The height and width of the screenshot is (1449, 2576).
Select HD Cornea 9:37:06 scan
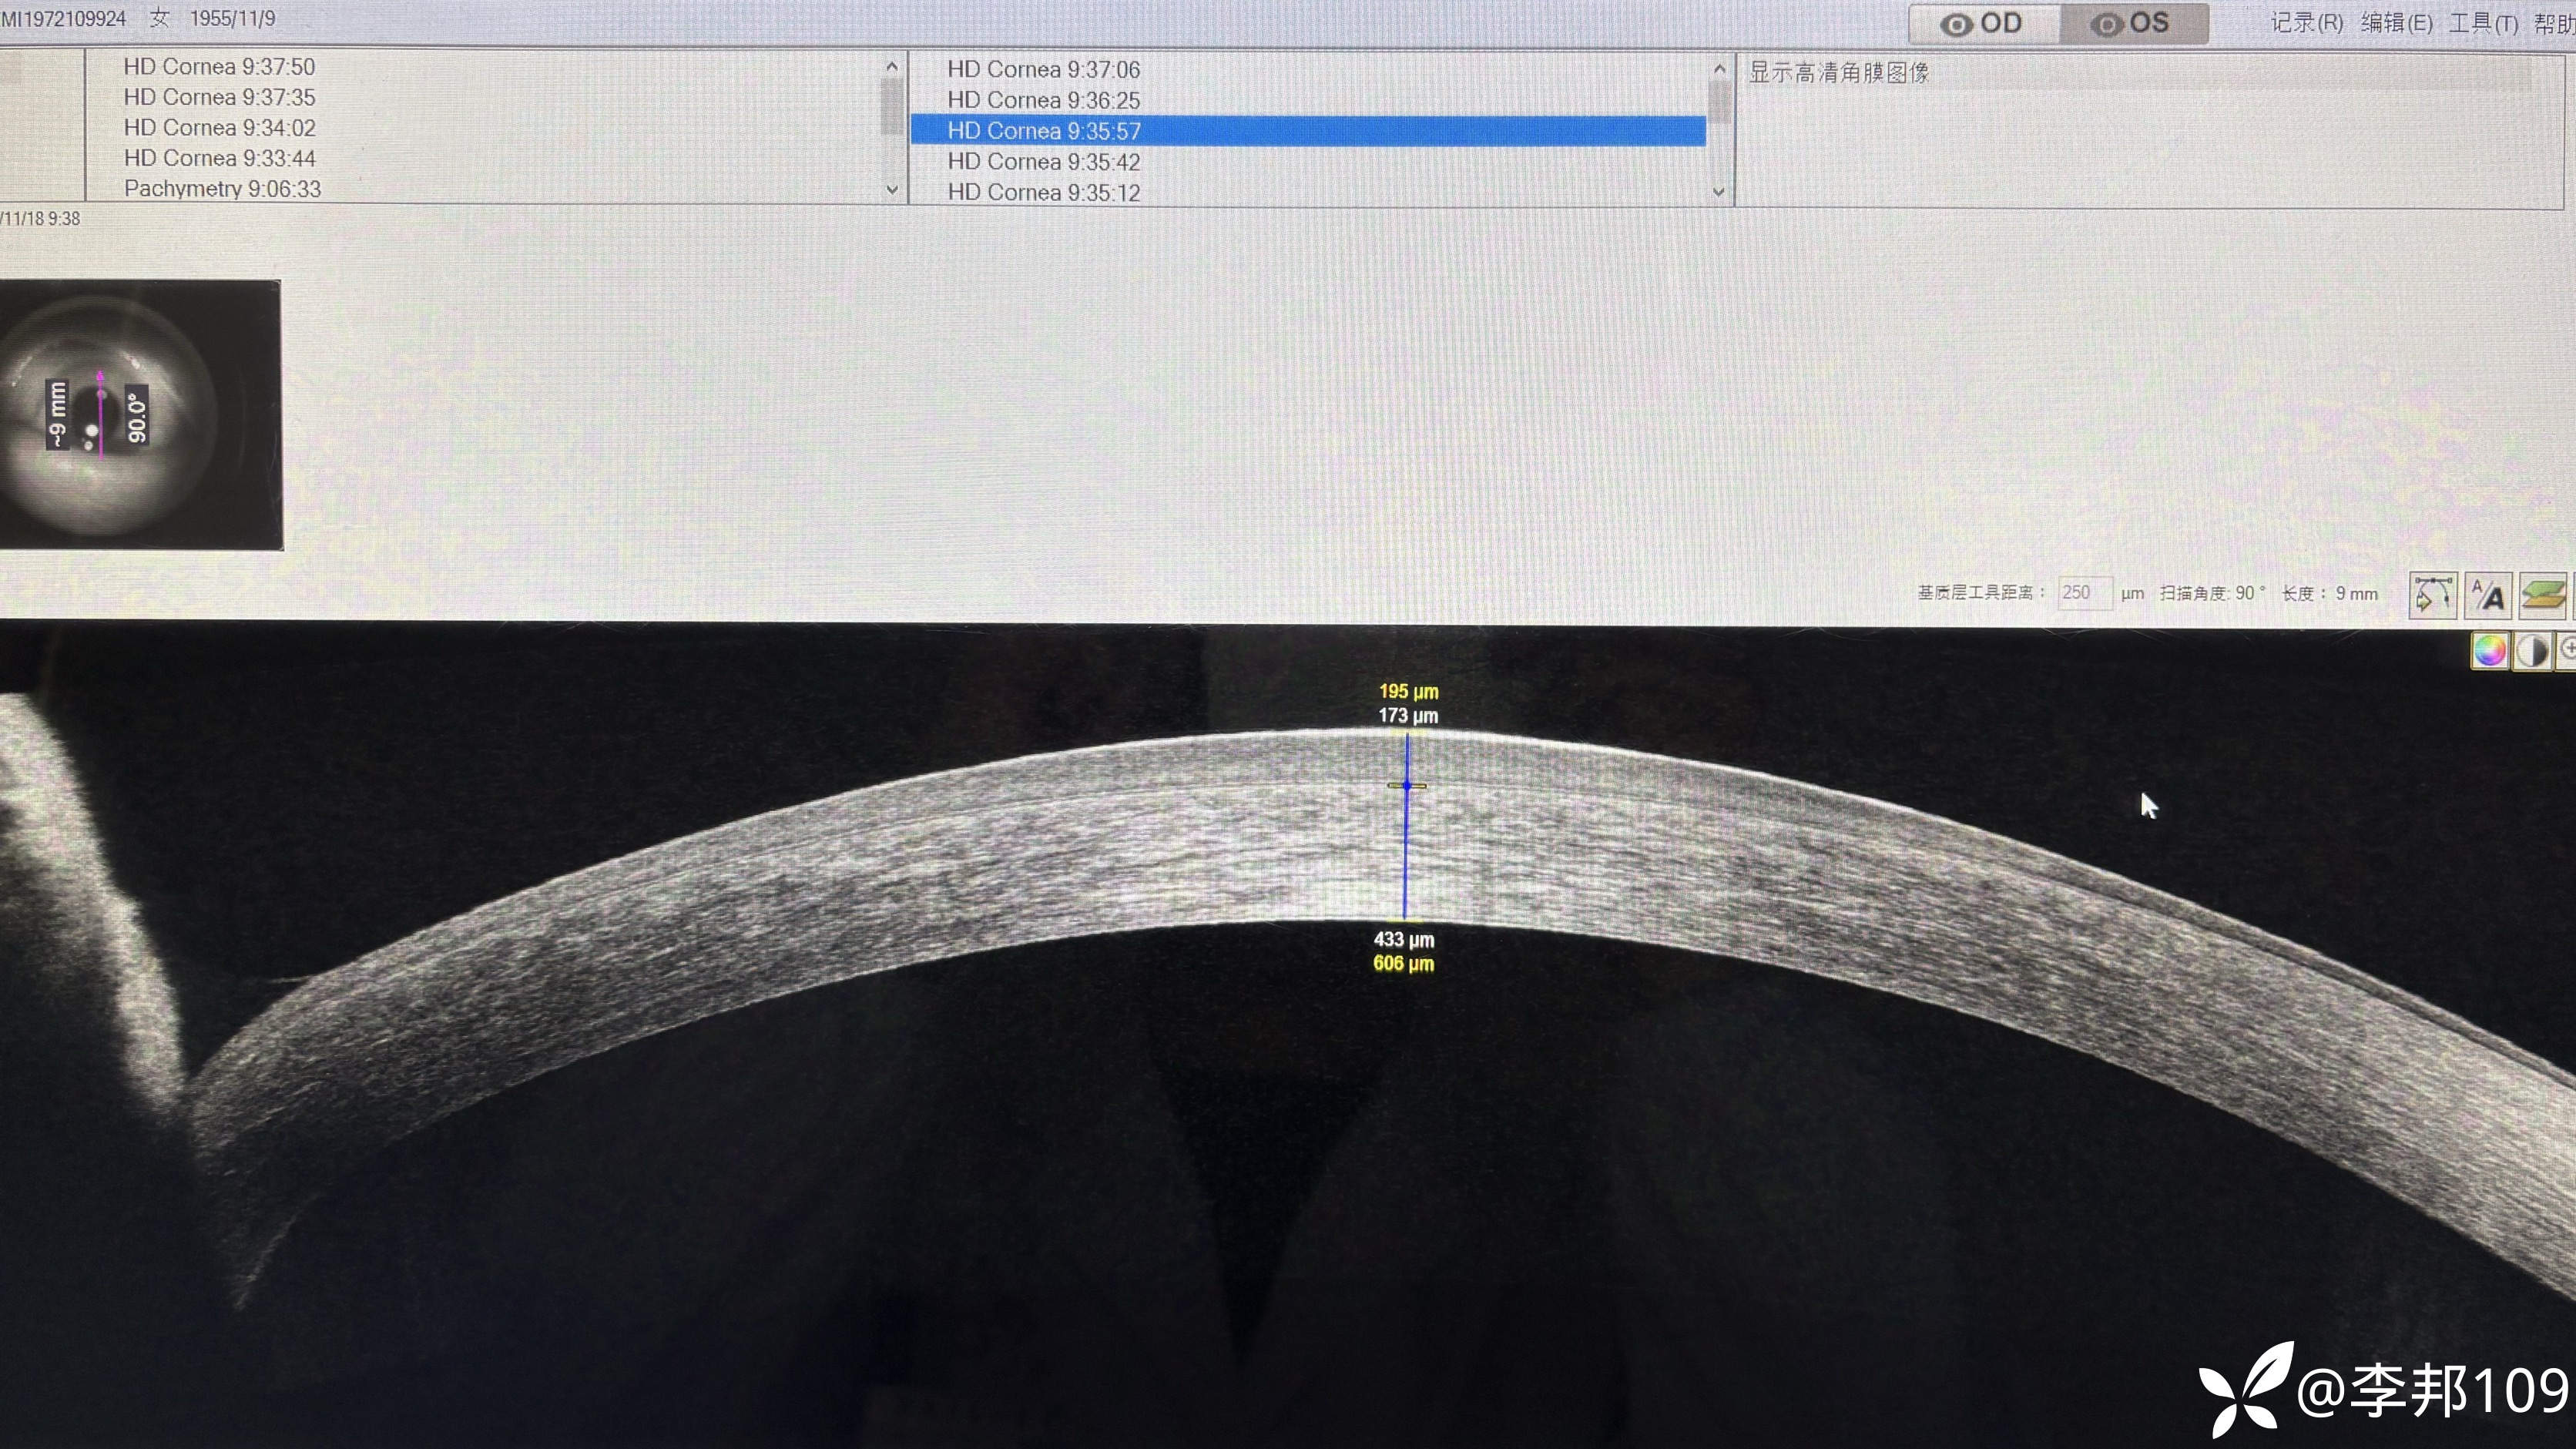click(x=1043, y=69)
